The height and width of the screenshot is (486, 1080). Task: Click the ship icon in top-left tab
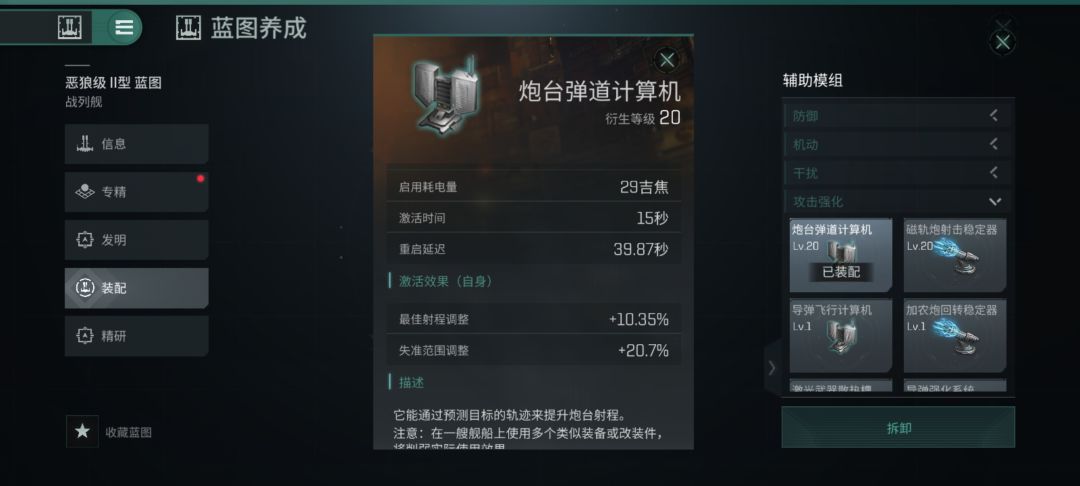point(69,28)
